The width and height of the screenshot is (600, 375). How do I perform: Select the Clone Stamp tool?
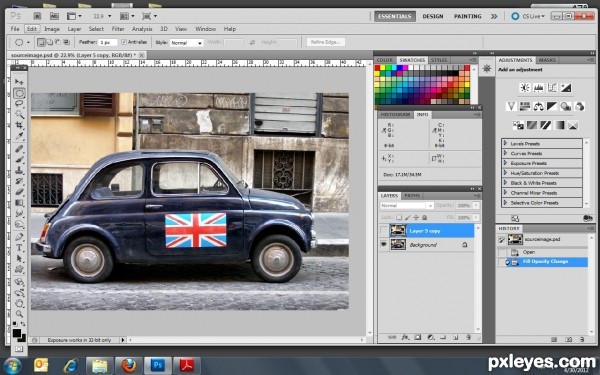click(19, 170)
